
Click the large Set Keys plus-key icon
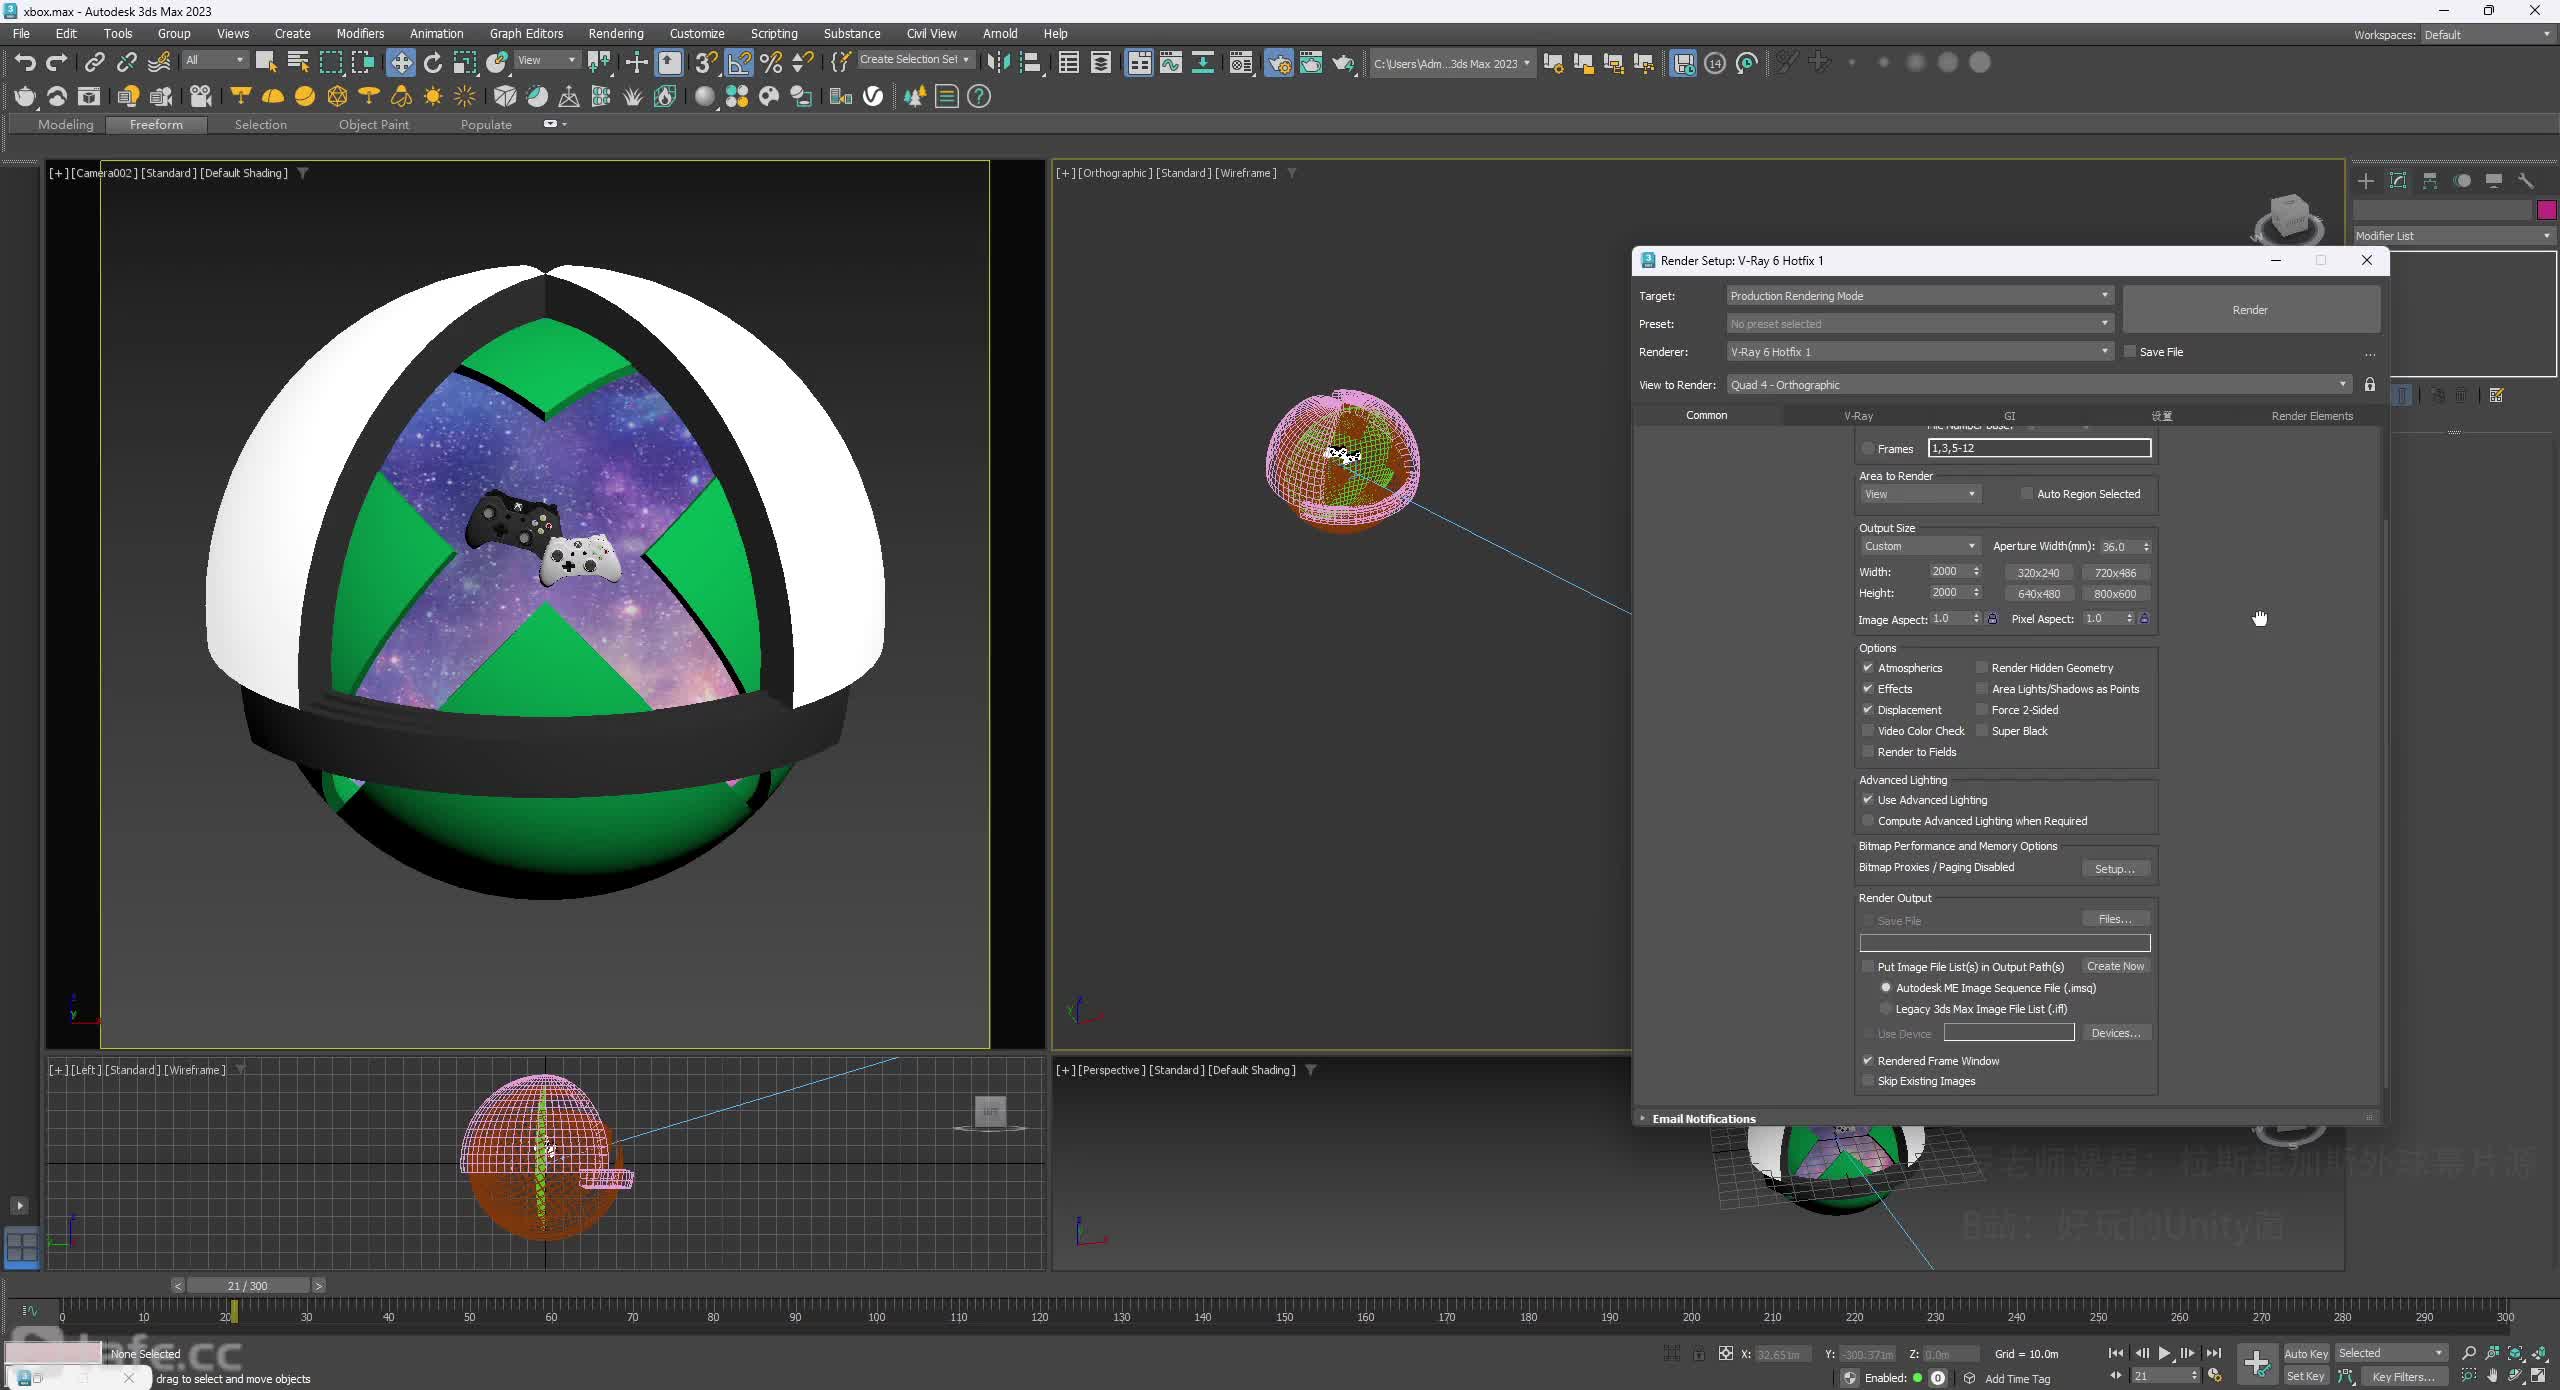2256,1363
